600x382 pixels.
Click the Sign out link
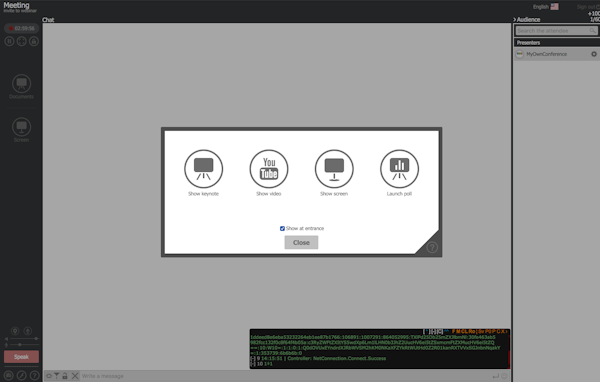click(x=588, y=7)
